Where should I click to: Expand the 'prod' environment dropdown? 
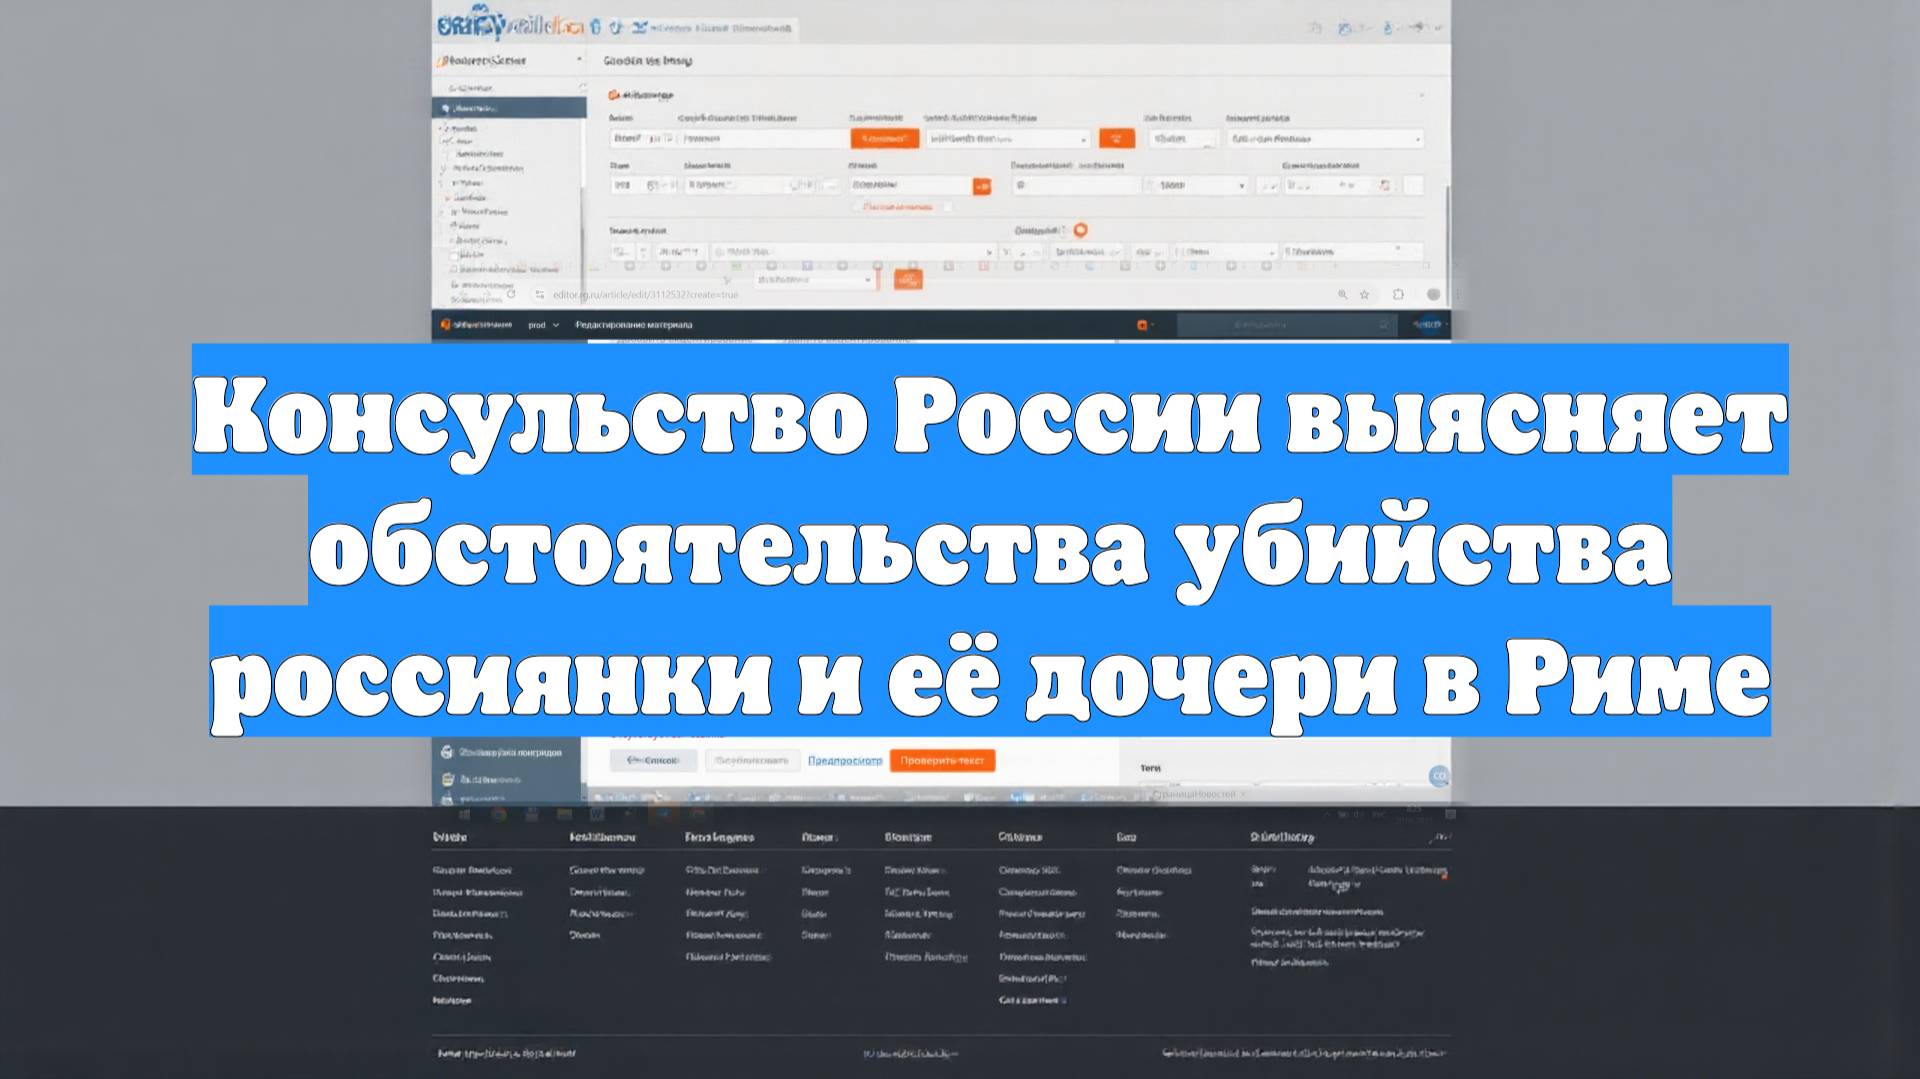543,325
